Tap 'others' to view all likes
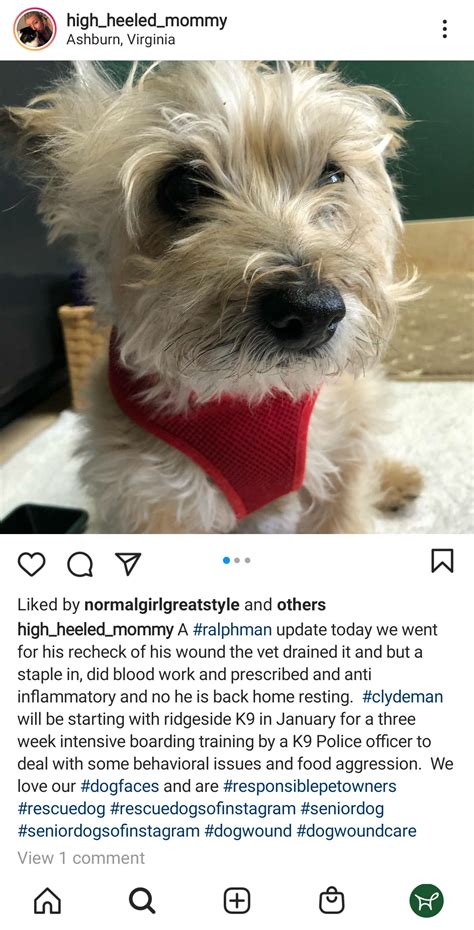This screenshot has height=930, width=474. pos(301,605)
